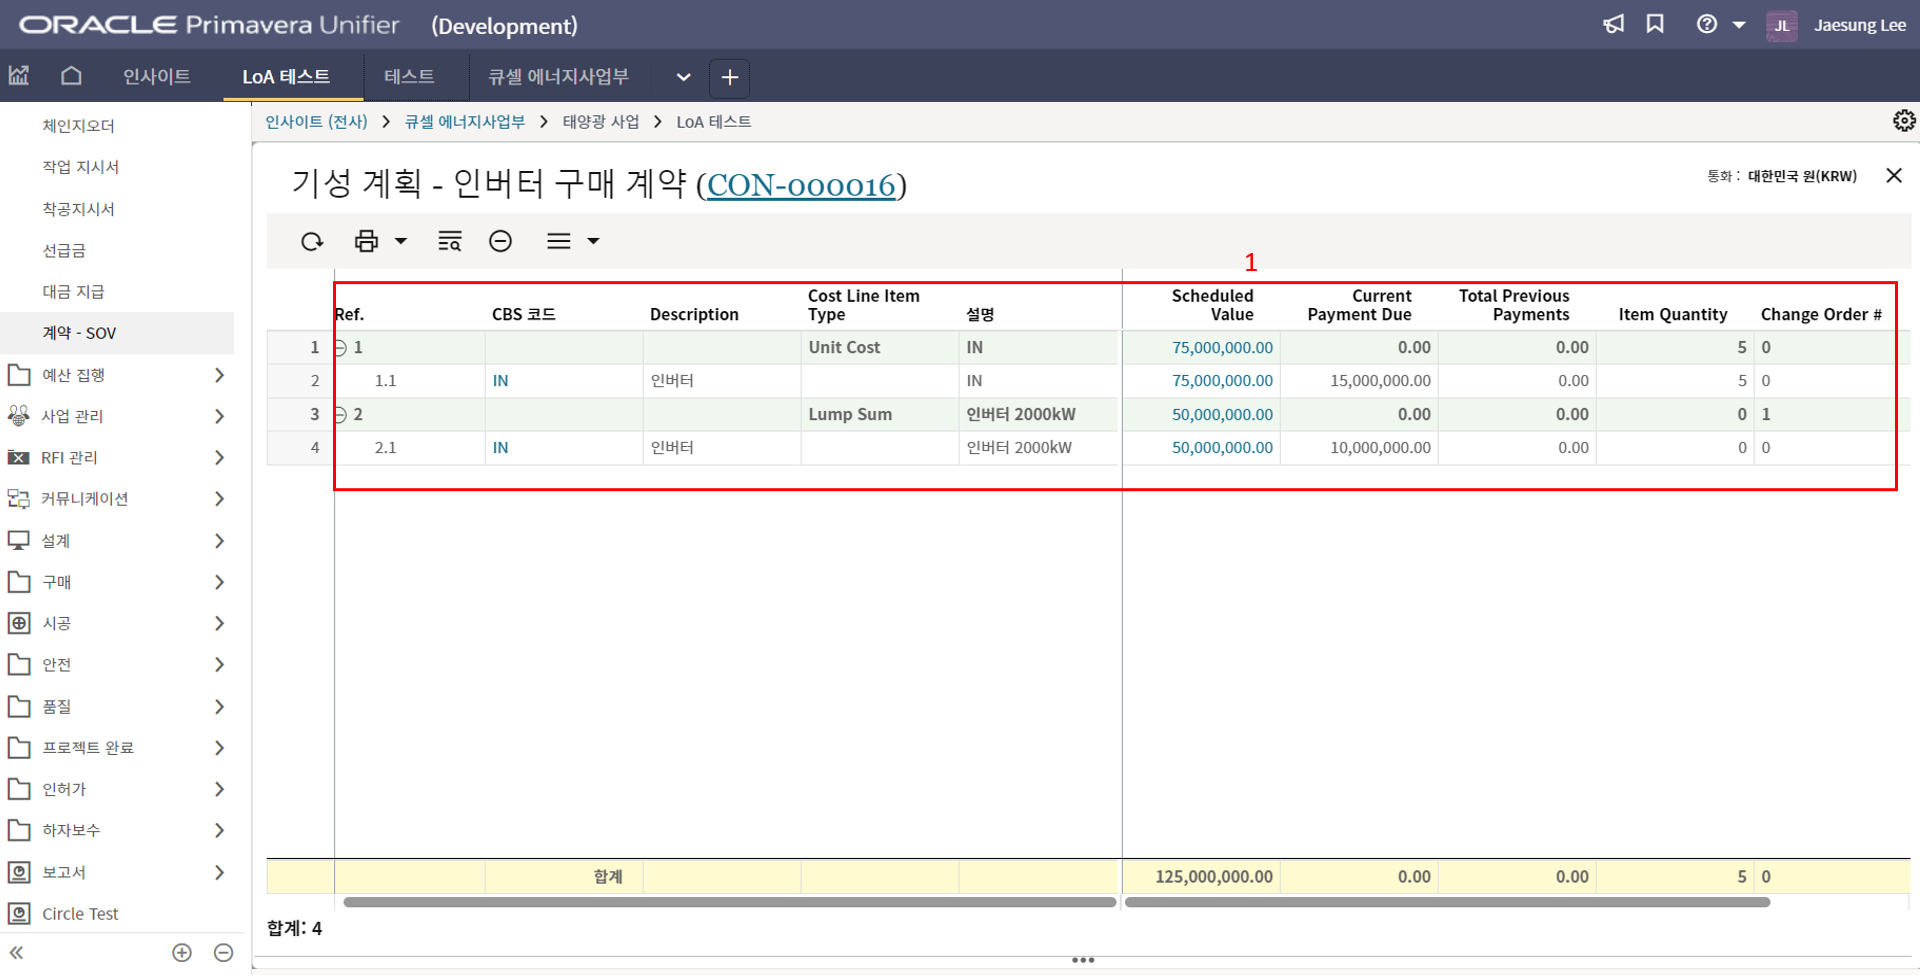
Task: Click the collapse all circle-minus toolbar icon
Action: coord(500,241)
